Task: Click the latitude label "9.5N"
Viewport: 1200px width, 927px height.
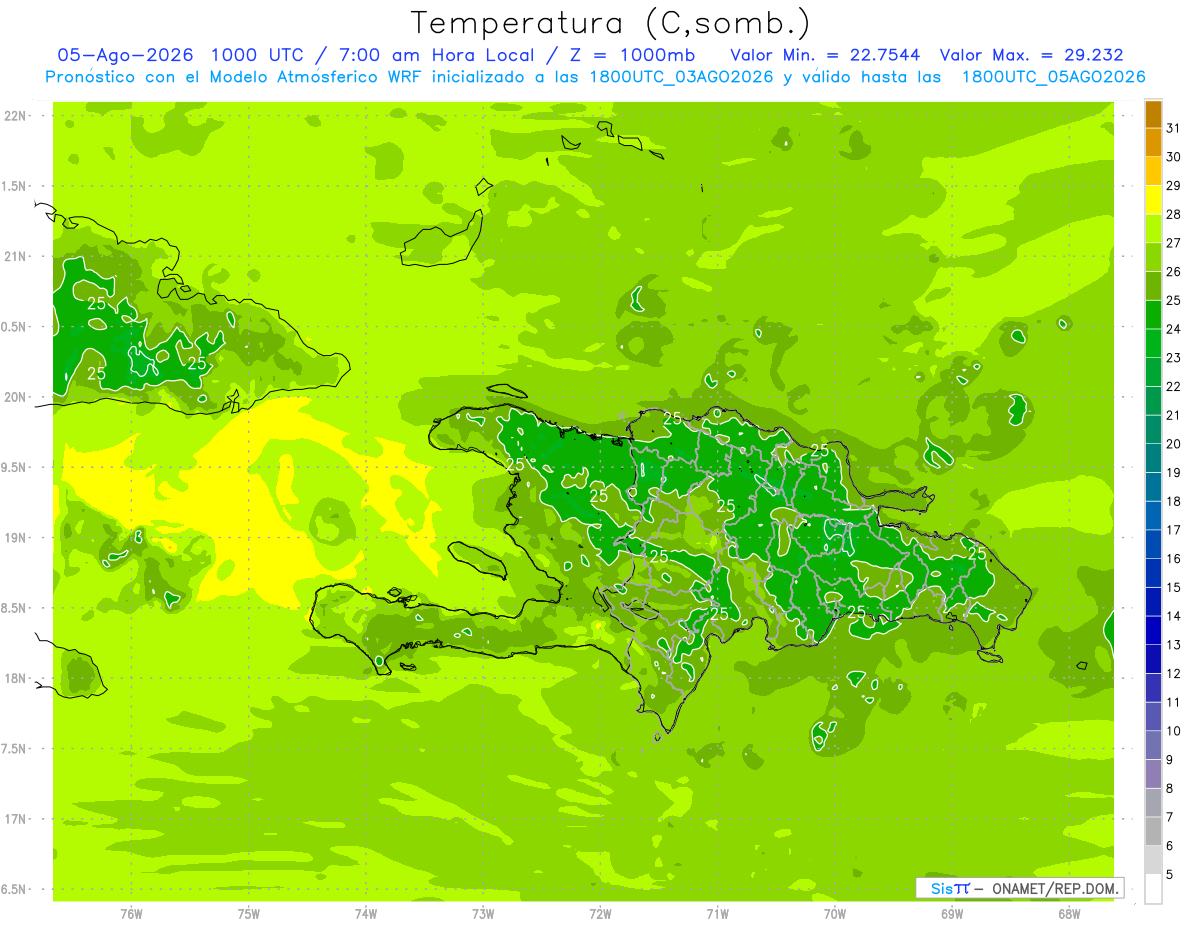Action: pos(15,467)
